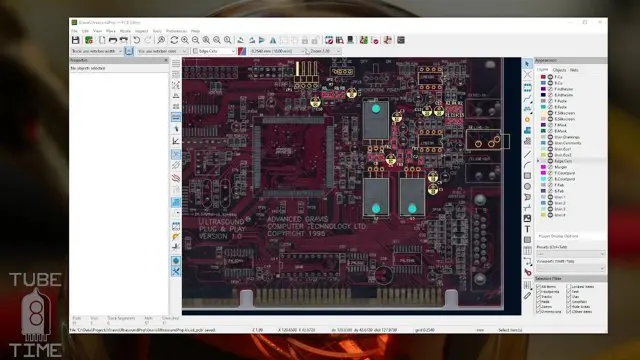This screenshot has height=360, width=640.
Task: Toggle the Zones selection filter checkbox
Action: coord(538,307)
